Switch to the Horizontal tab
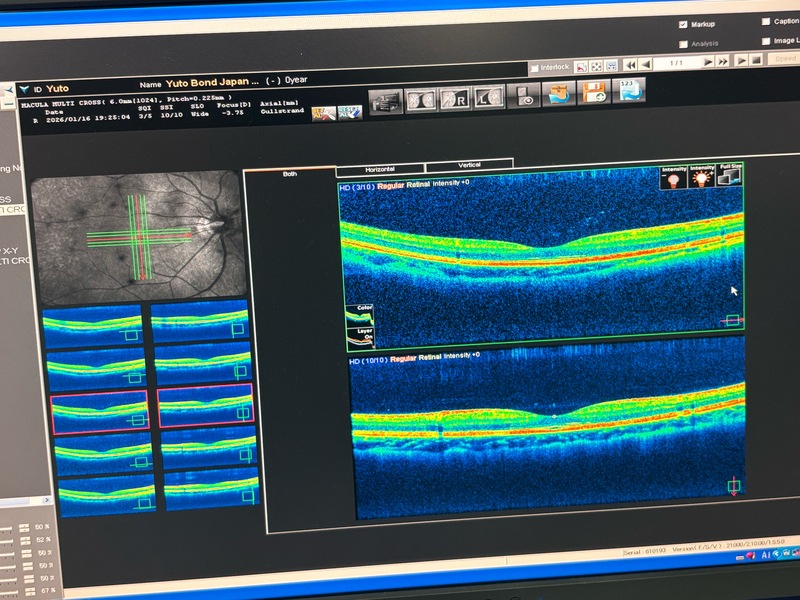 [380, 169]
